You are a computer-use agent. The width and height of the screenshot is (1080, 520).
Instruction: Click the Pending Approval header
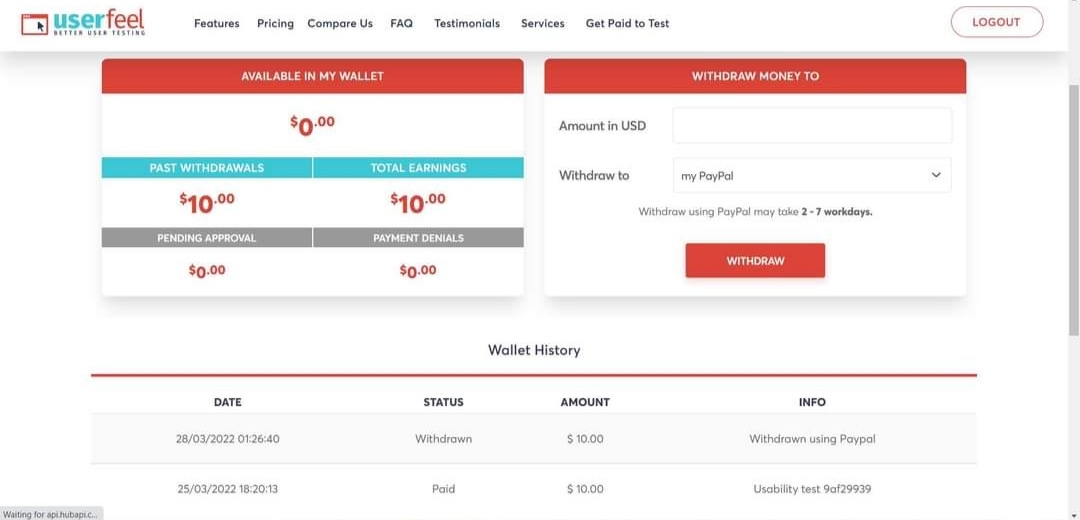click(x=207, y=238)
